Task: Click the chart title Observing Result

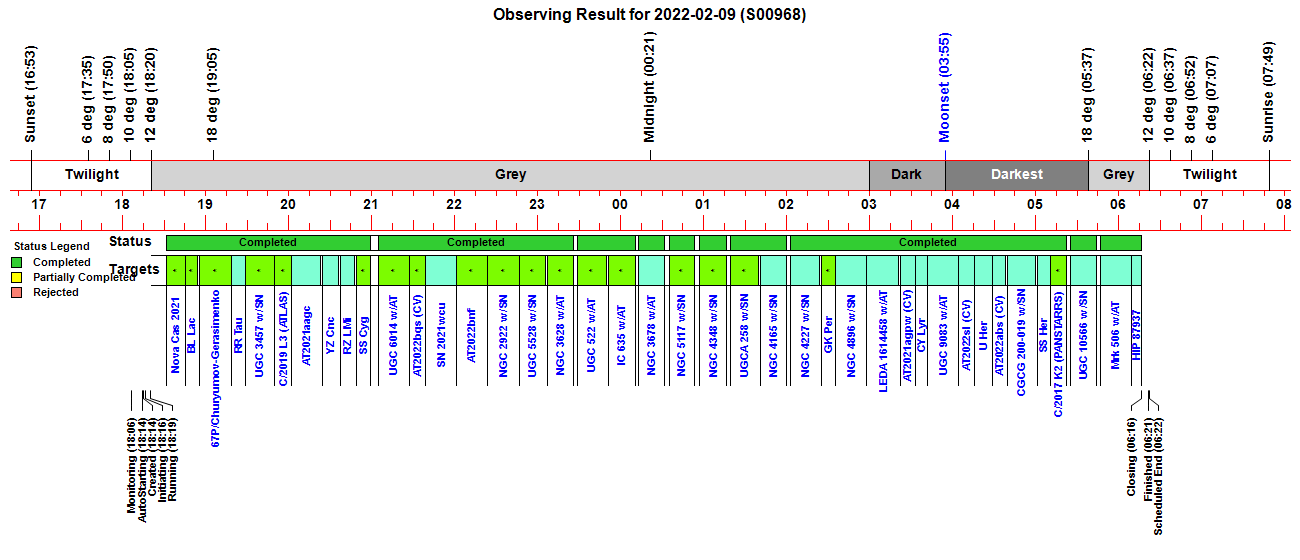Action: pos(650,14)
